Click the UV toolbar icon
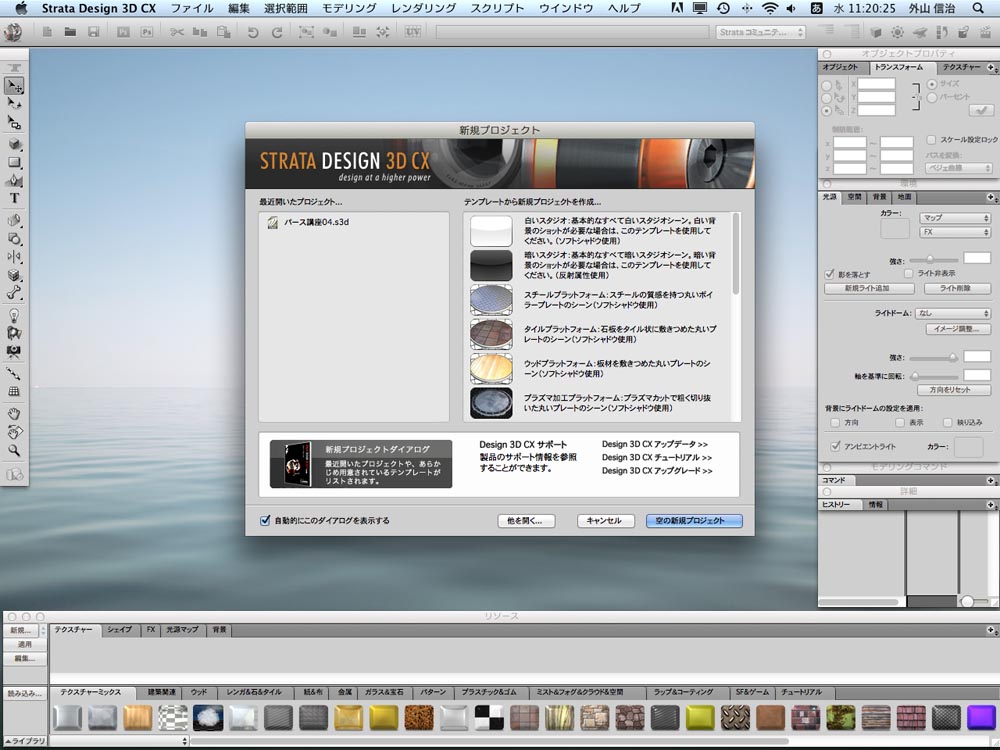 [x=413, y=31]
